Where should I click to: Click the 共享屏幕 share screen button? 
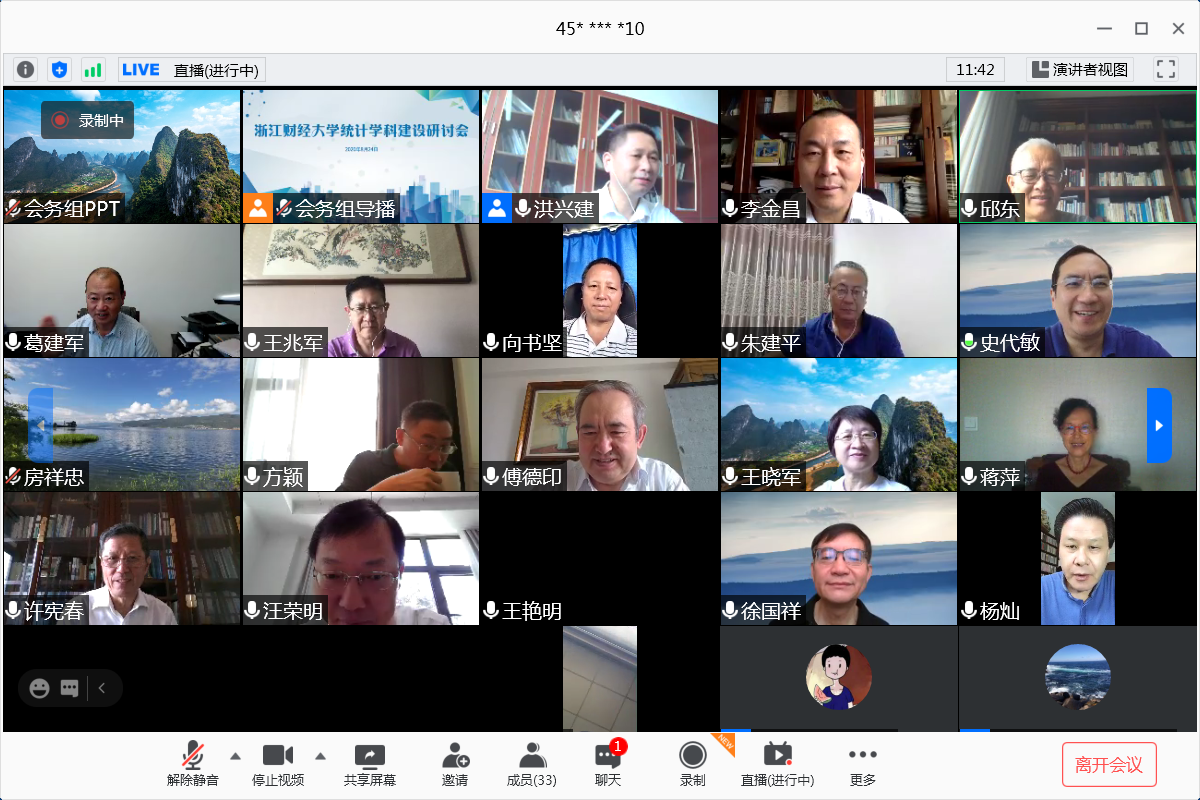pyautogui.click(x=369, y=764)
